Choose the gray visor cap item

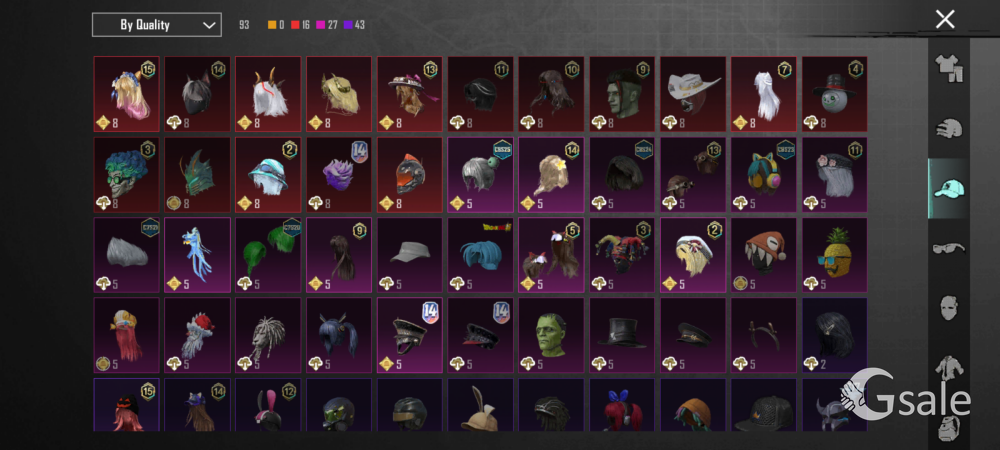click(409, 255)
